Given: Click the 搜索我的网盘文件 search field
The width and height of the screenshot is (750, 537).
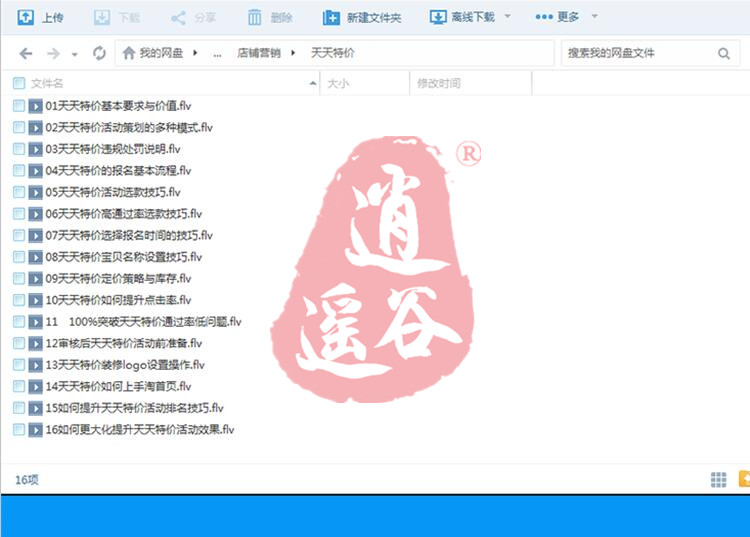Looking at the screenshot, I should 635,53.
